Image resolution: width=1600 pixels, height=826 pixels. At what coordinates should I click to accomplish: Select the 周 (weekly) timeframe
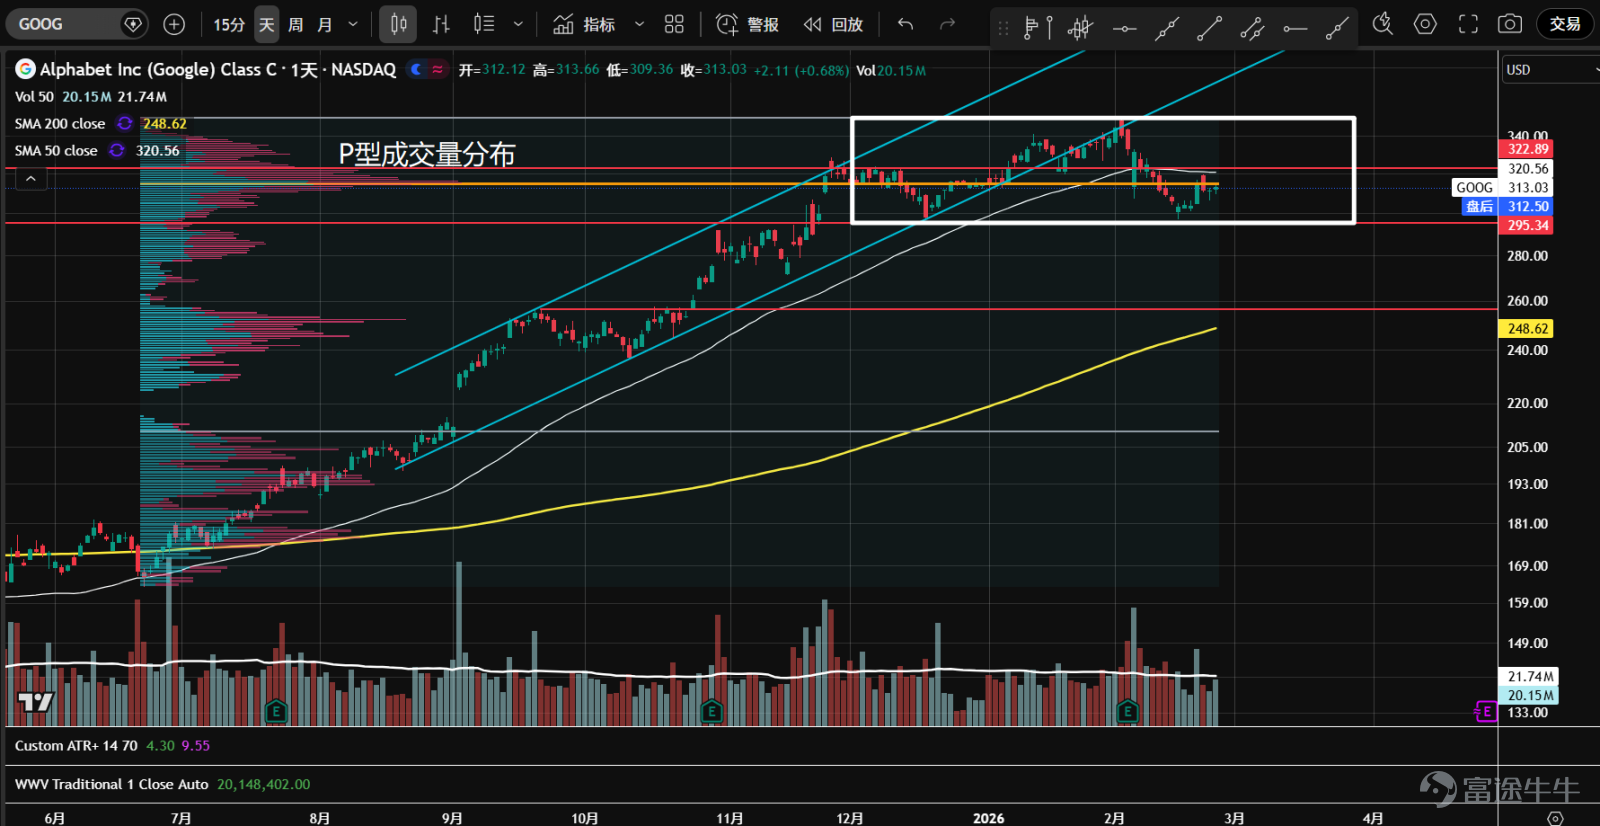tap(296, 24)
